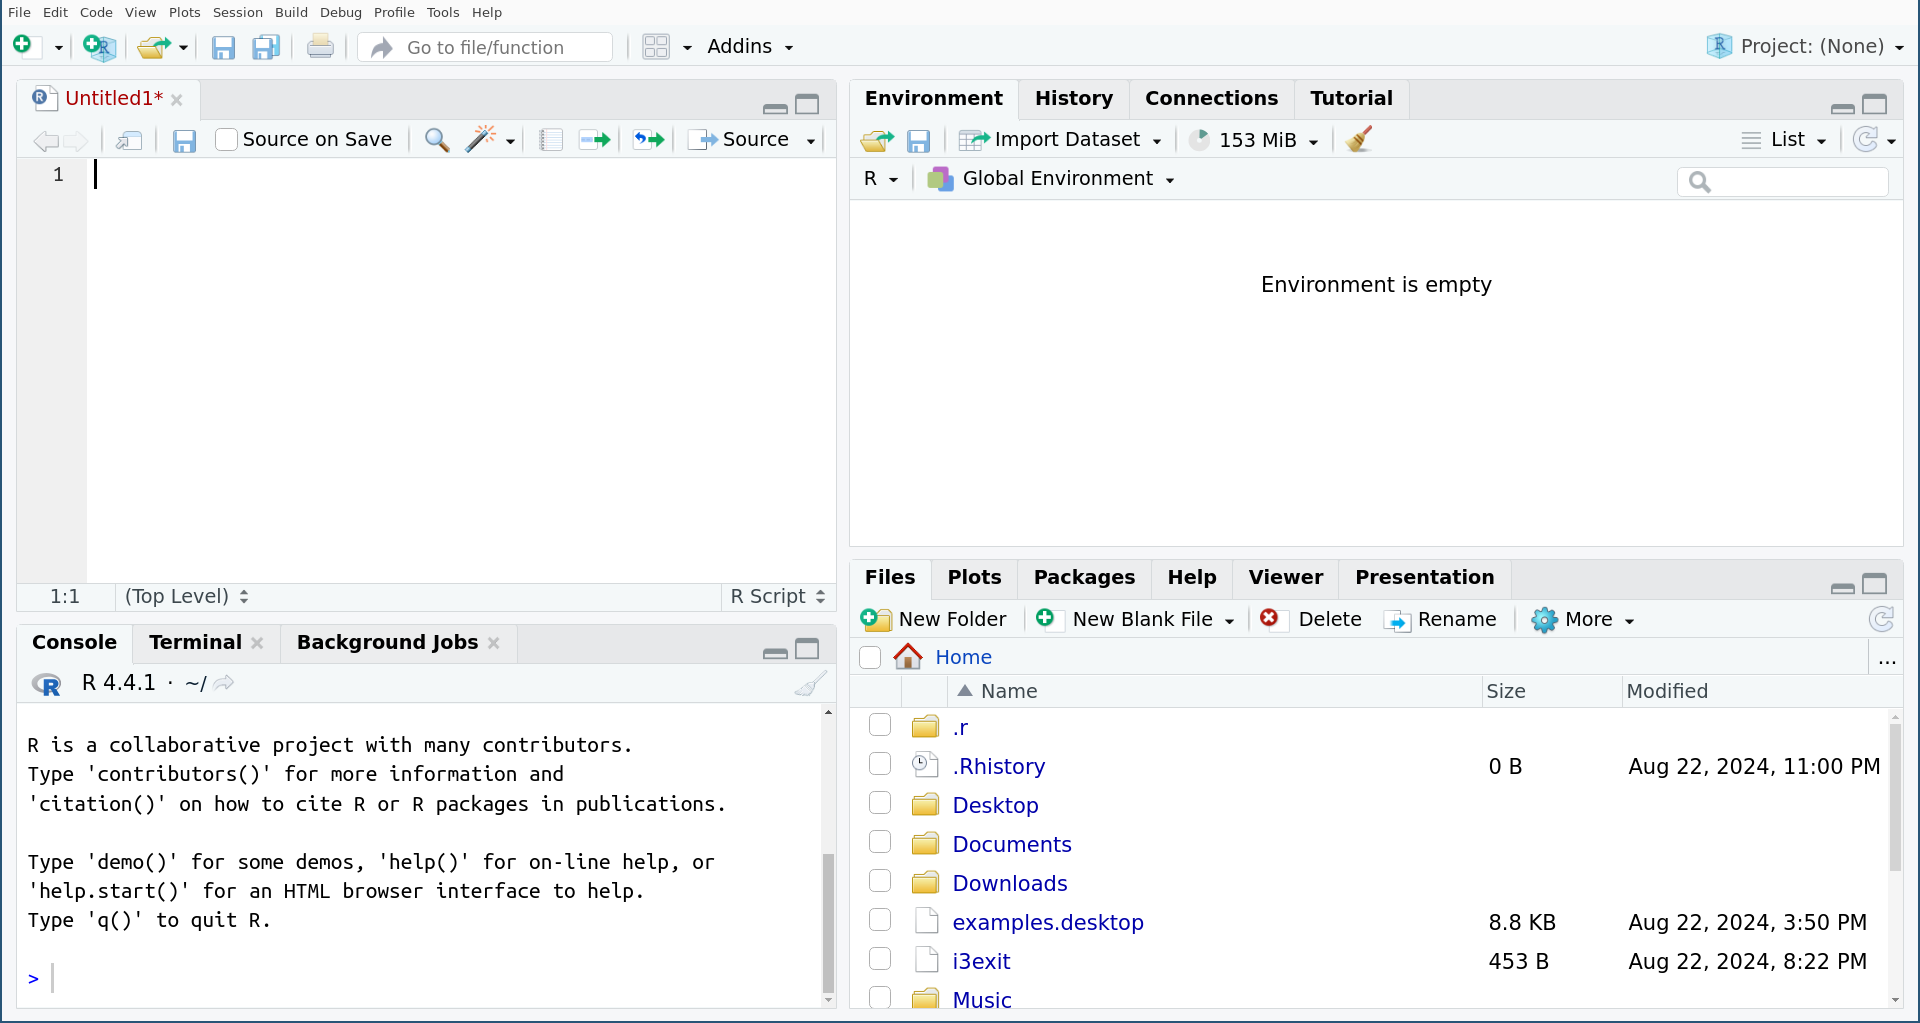Check the box next to Desktop folder
The image size is (1920, 1023).
tap(880, 804)
